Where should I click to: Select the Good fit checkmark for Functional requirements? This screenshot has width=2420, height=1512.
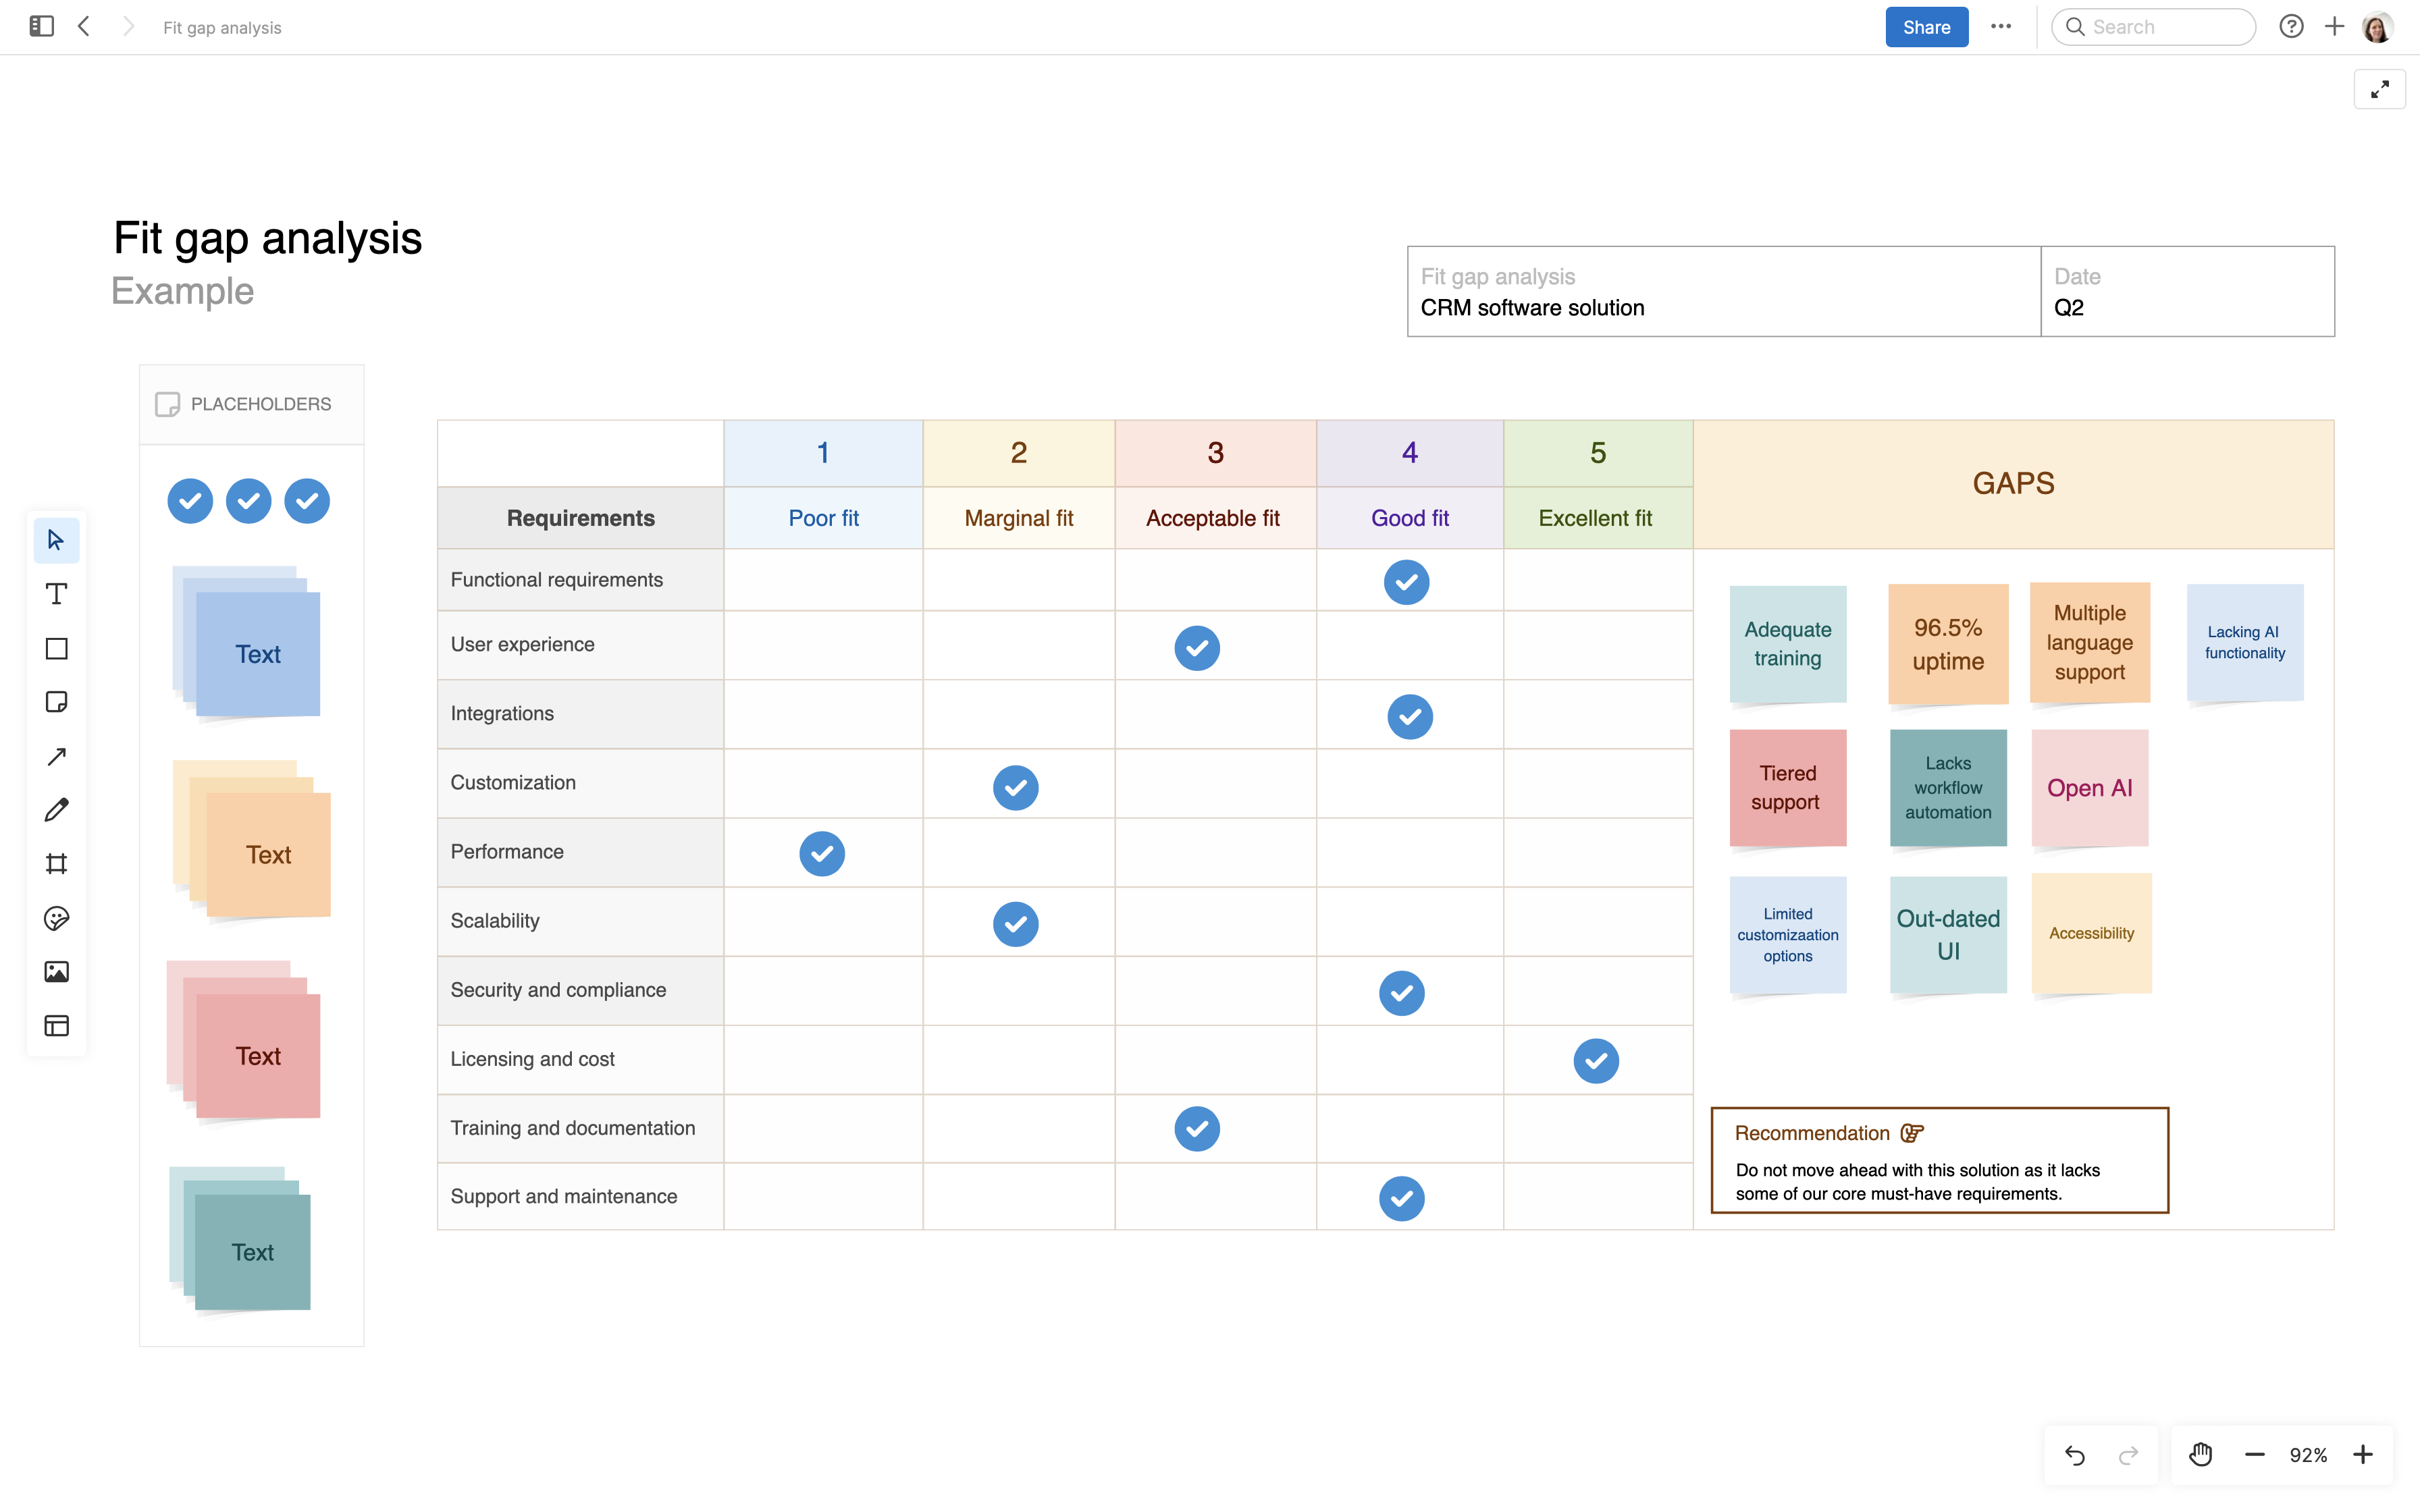click(x=1406, y=581)
